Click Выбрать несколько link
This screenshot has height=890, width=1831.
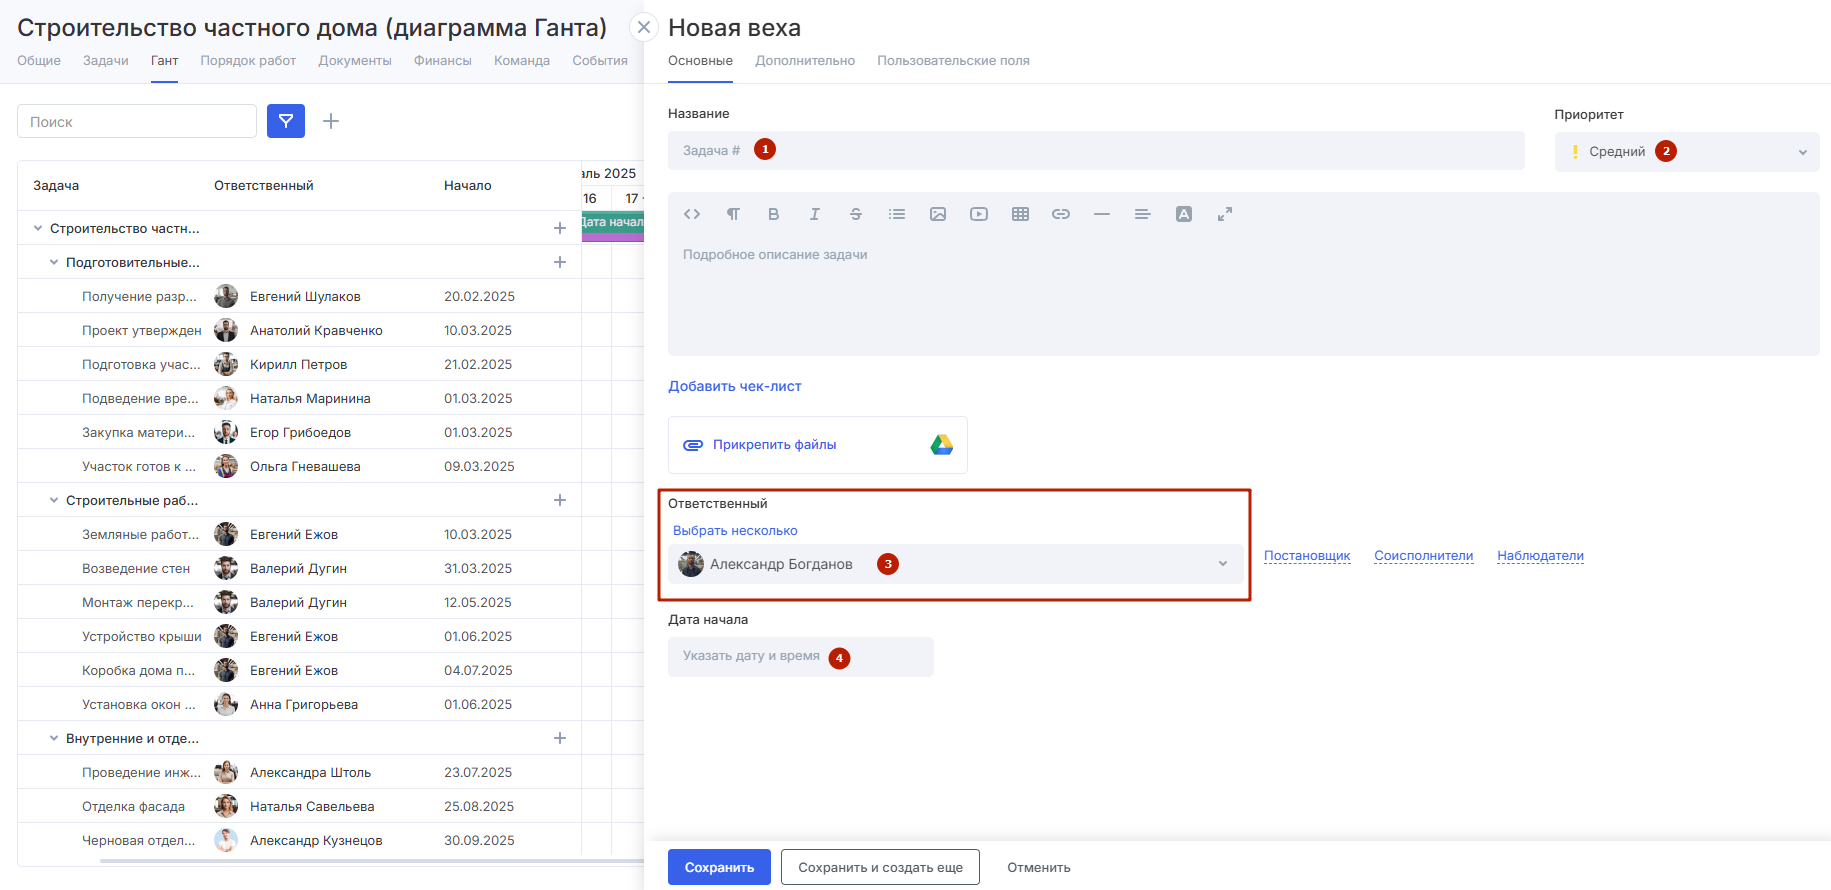tap(735, 531)
